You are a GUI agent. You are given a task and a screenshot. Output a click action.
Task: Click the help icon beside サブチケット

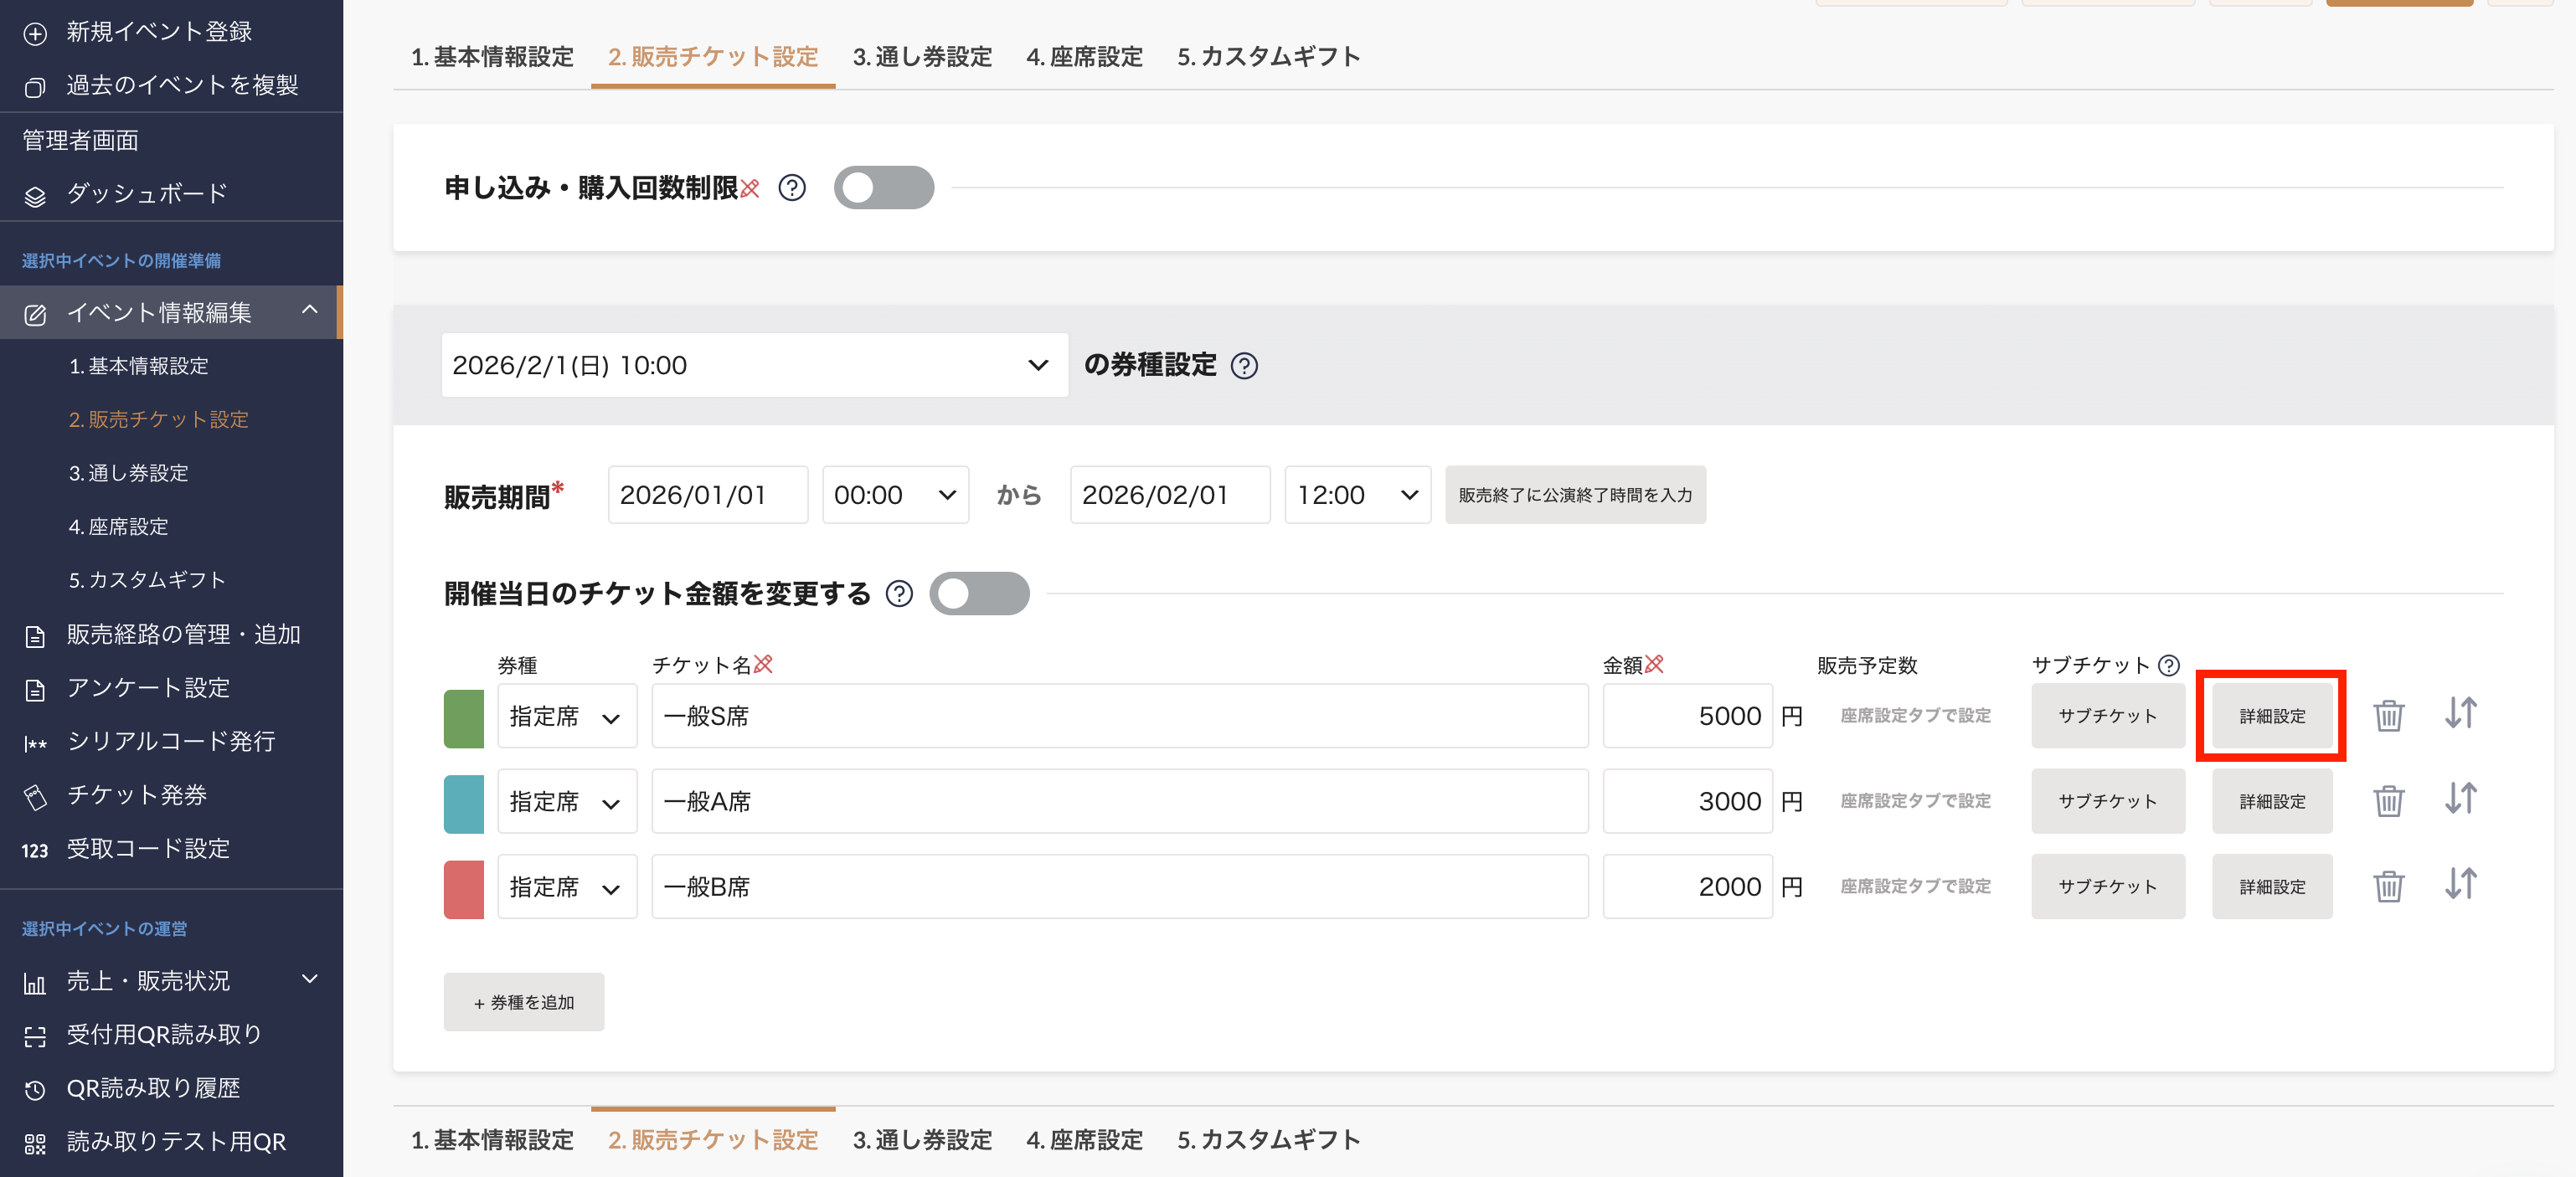pos(2168,665)
